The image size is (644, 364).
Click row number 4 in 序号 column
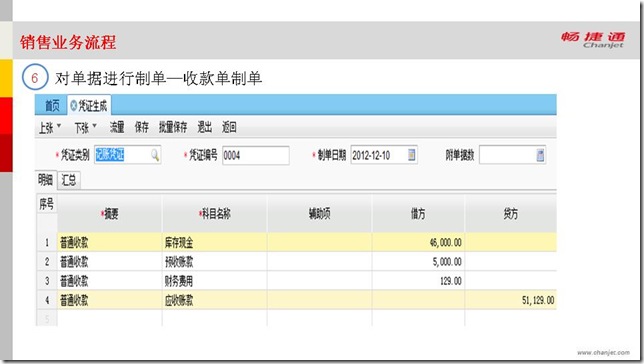pyautogui.click(x=47, y=300)
